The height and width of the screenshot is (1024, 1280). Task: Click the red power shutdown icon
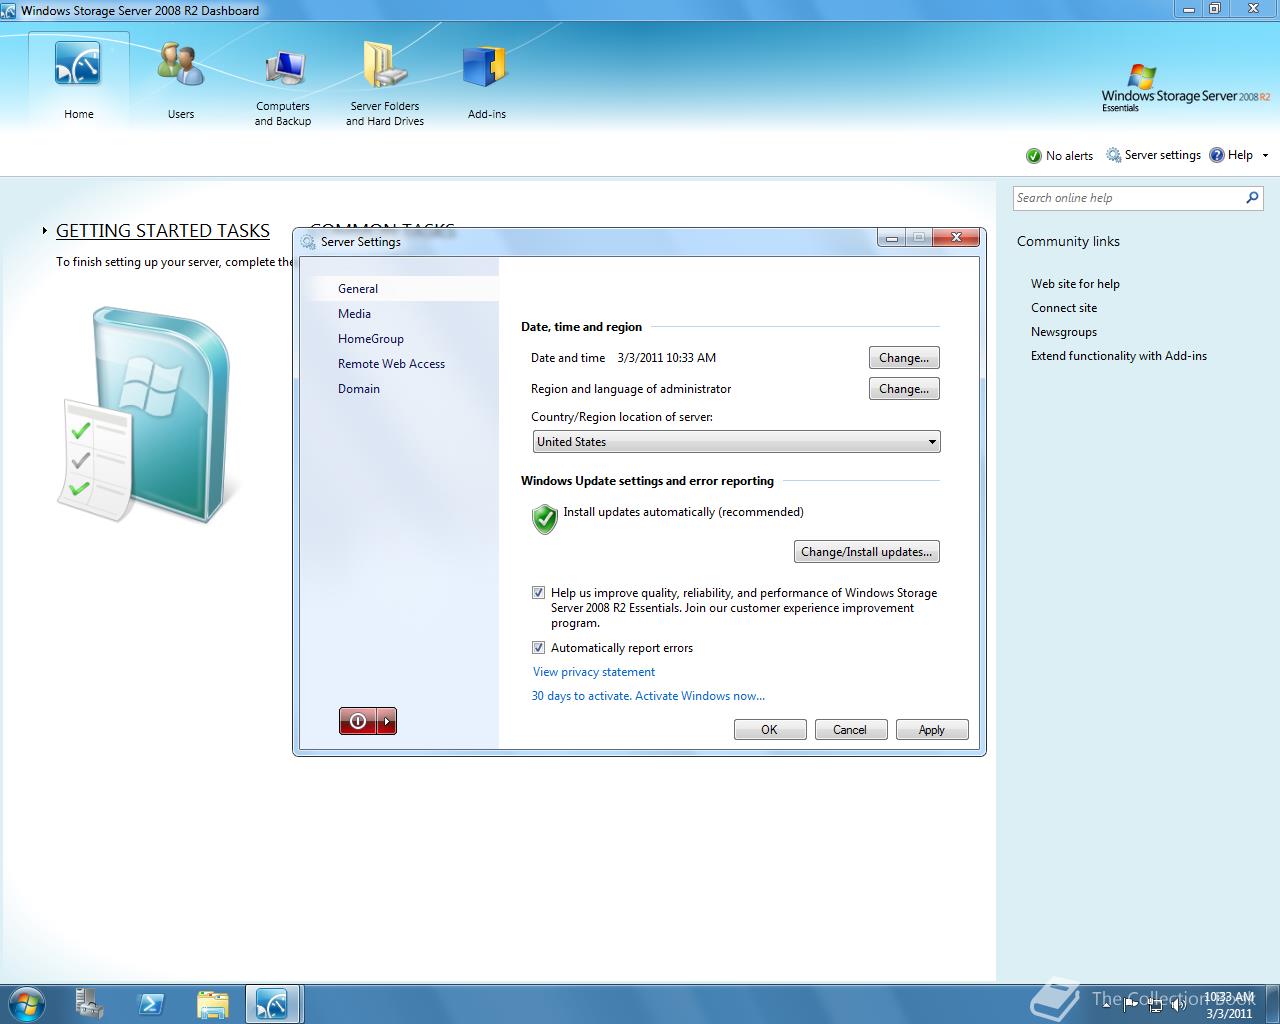[x=359, y=721]
